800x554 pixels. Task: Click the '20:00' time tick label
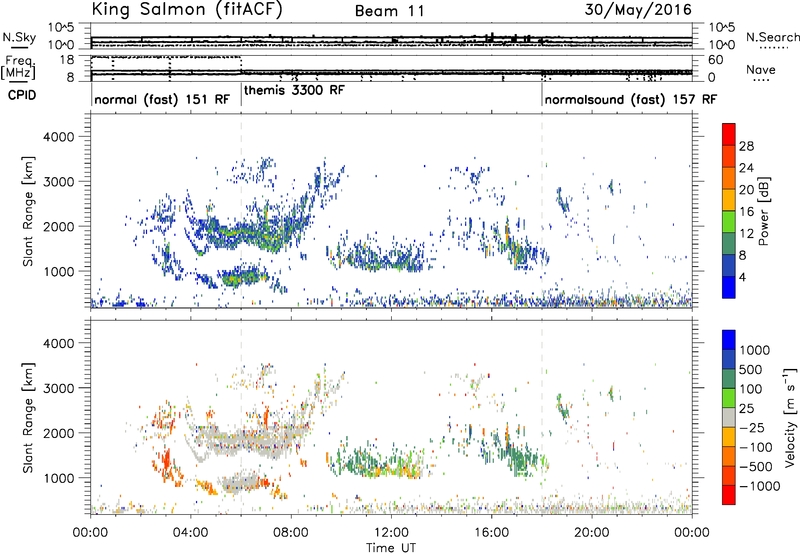pos(592,533)
